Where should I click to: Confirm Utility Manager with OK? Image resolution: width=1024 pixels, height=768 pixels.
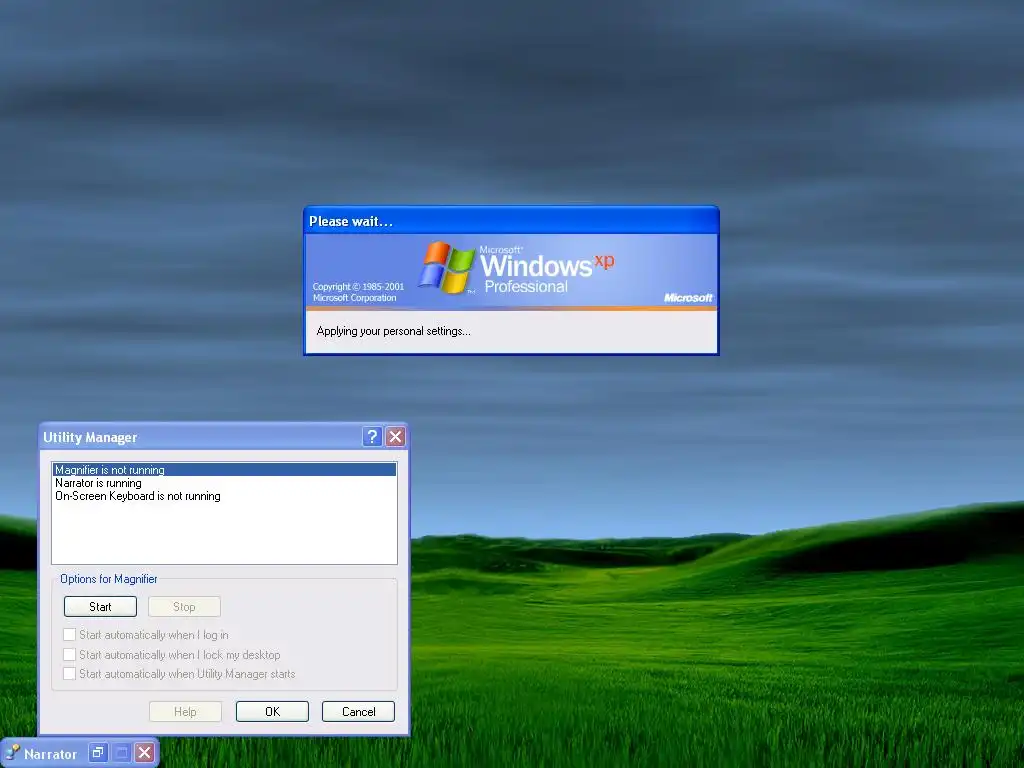[x=272, y=711]
